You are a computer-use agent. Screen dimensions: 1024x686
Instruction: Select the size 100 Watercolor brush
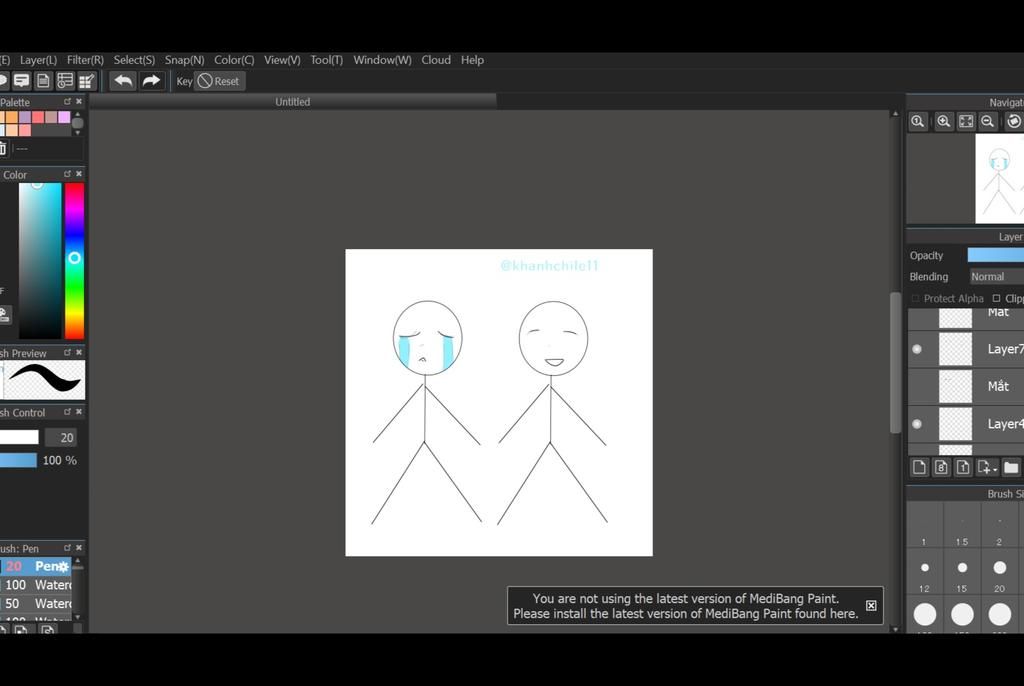coord(35,585)
